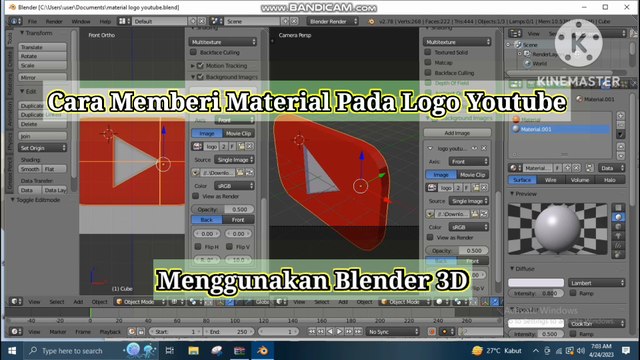
Task: Jump to start frame in timeline
Action: 312,332
